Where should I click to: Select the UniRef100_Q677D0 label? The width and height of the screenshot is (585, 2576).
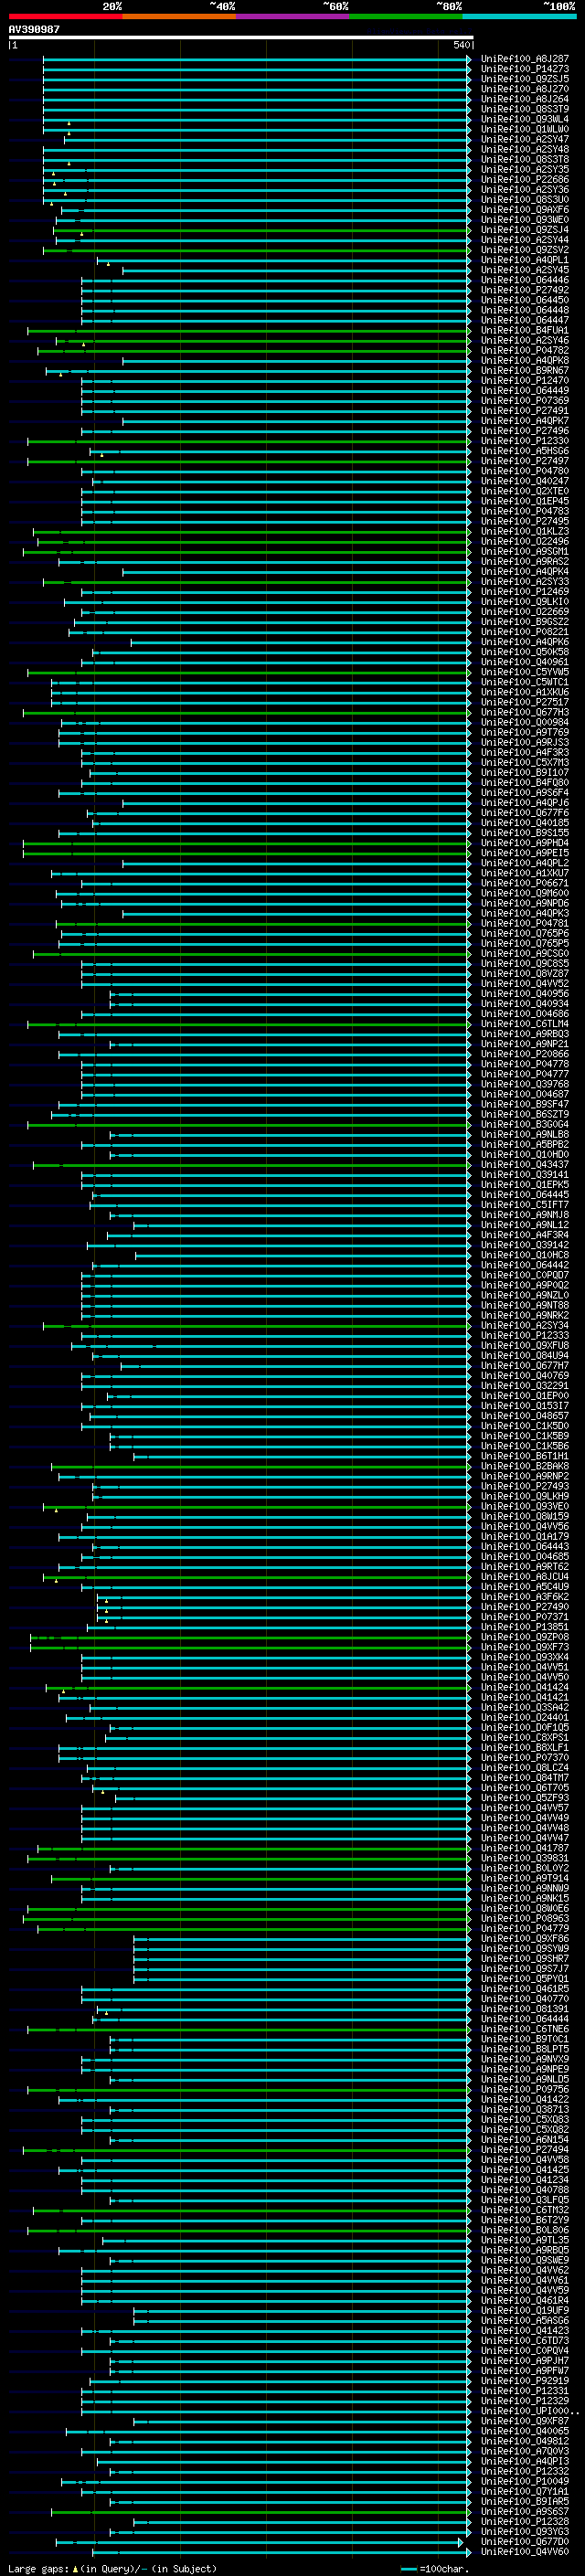point(525,2543)
